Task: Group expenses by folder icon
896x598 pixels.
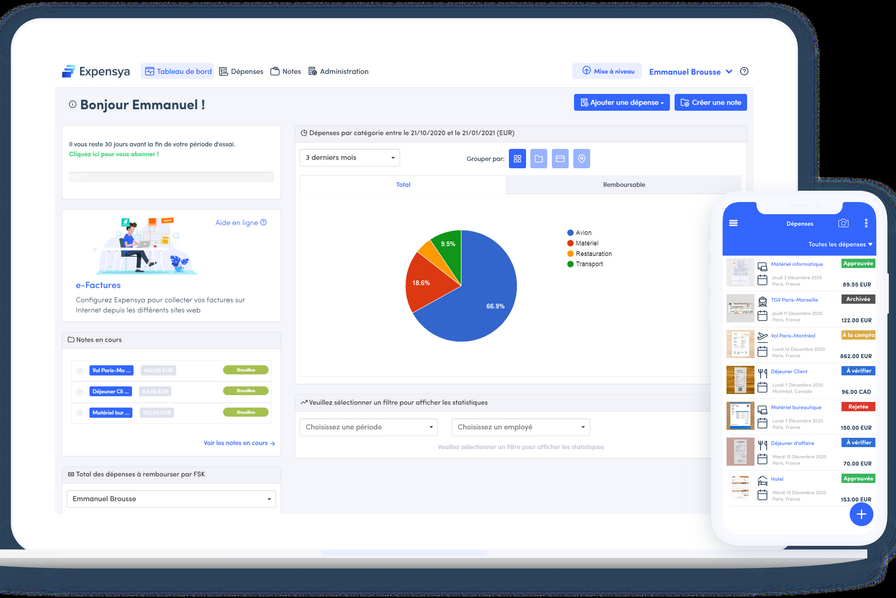Action: tap(539, 158)
